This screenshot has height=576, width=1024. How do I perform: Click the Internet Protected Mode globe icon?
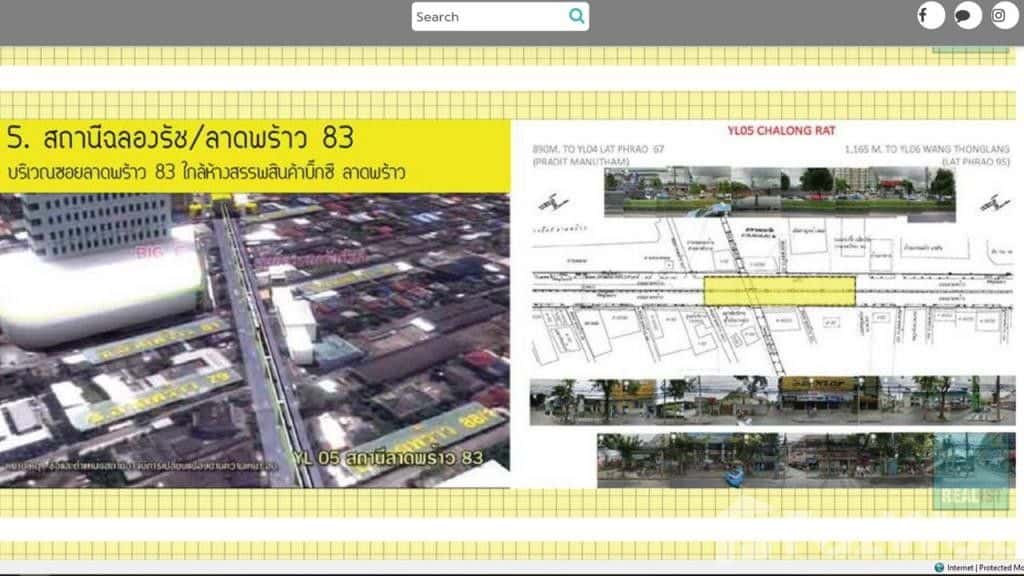pos(939,568)
